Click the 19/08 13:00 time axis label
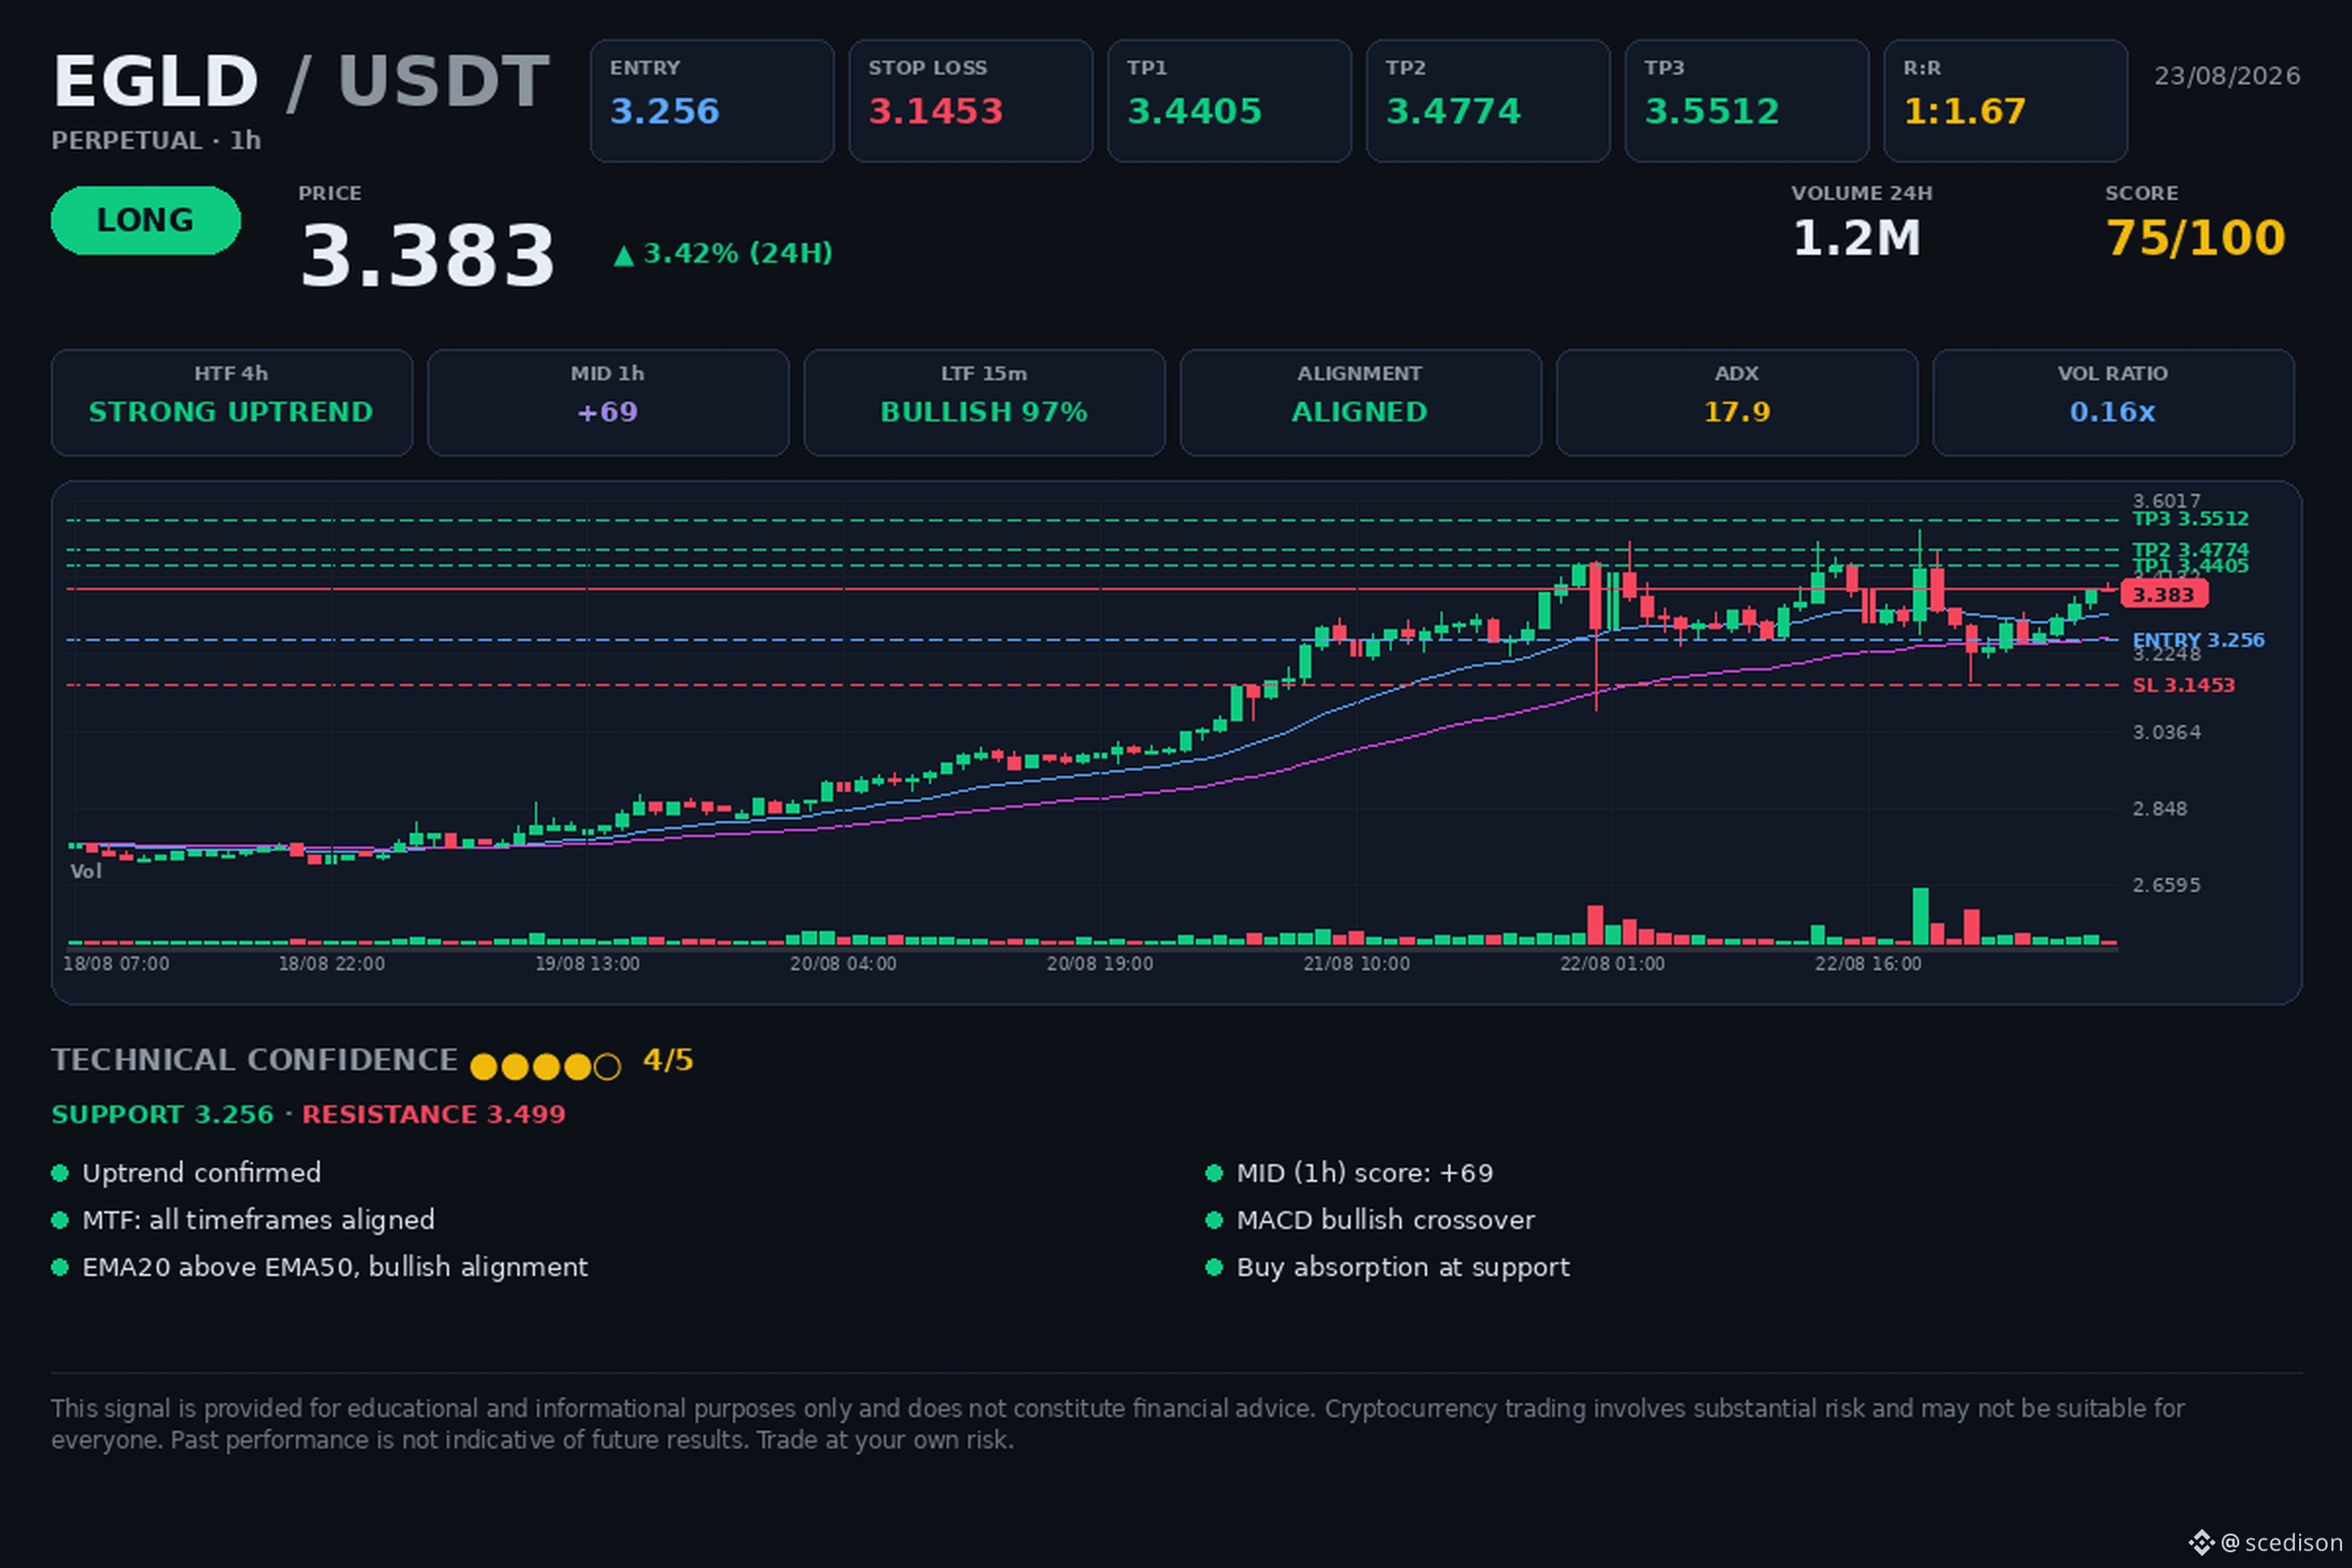Screen dimensions: 2352x1568 587,964
